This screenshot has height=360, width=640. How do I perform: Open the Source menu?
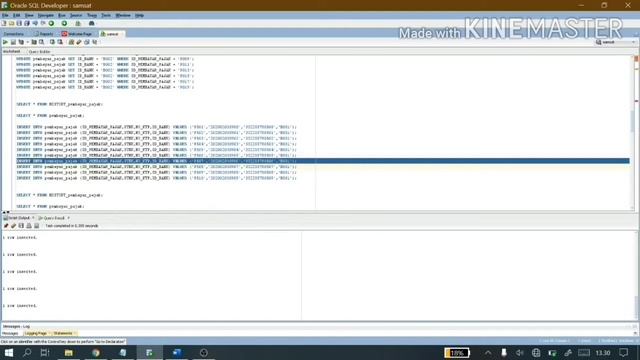pyautogui.click(x=76, y=15)
